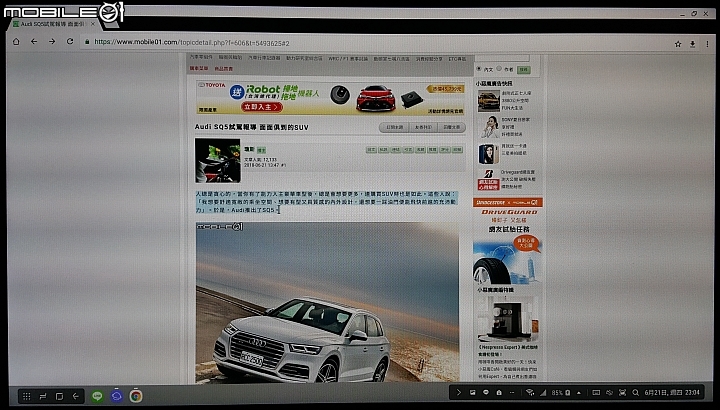This screenshot has width=720, height=410.
Task: Bookmark this page with the star icon
Action: [x=678, y=44]
